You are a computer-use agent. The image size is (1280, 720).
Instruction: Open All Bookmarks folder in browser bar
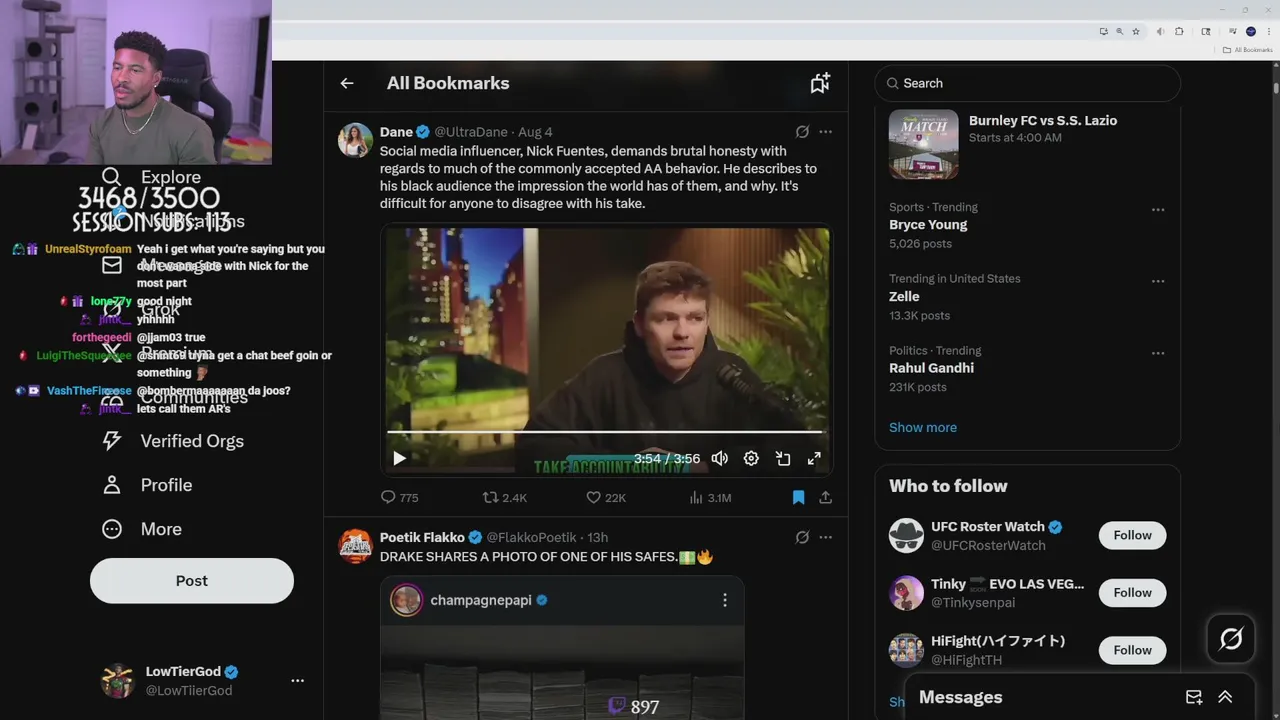point(1247,49)
